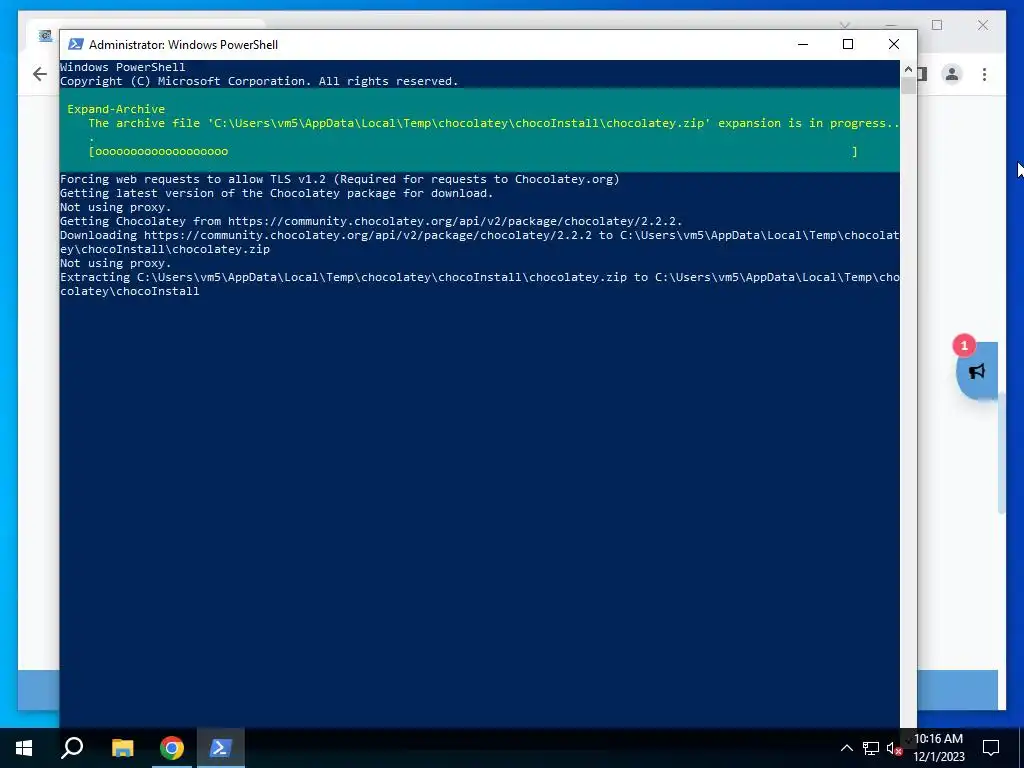The image size is (1024, 768).
Task: Show hidden system tray icons
Action: pyautogui.click(x=846, y=748)
